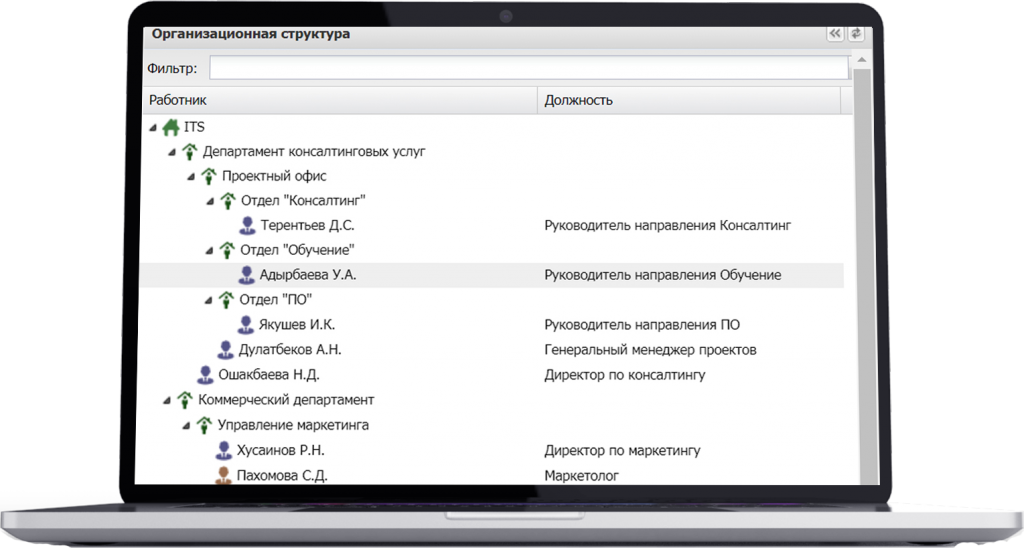Sort by the Работник column header

tap(340, 101)
